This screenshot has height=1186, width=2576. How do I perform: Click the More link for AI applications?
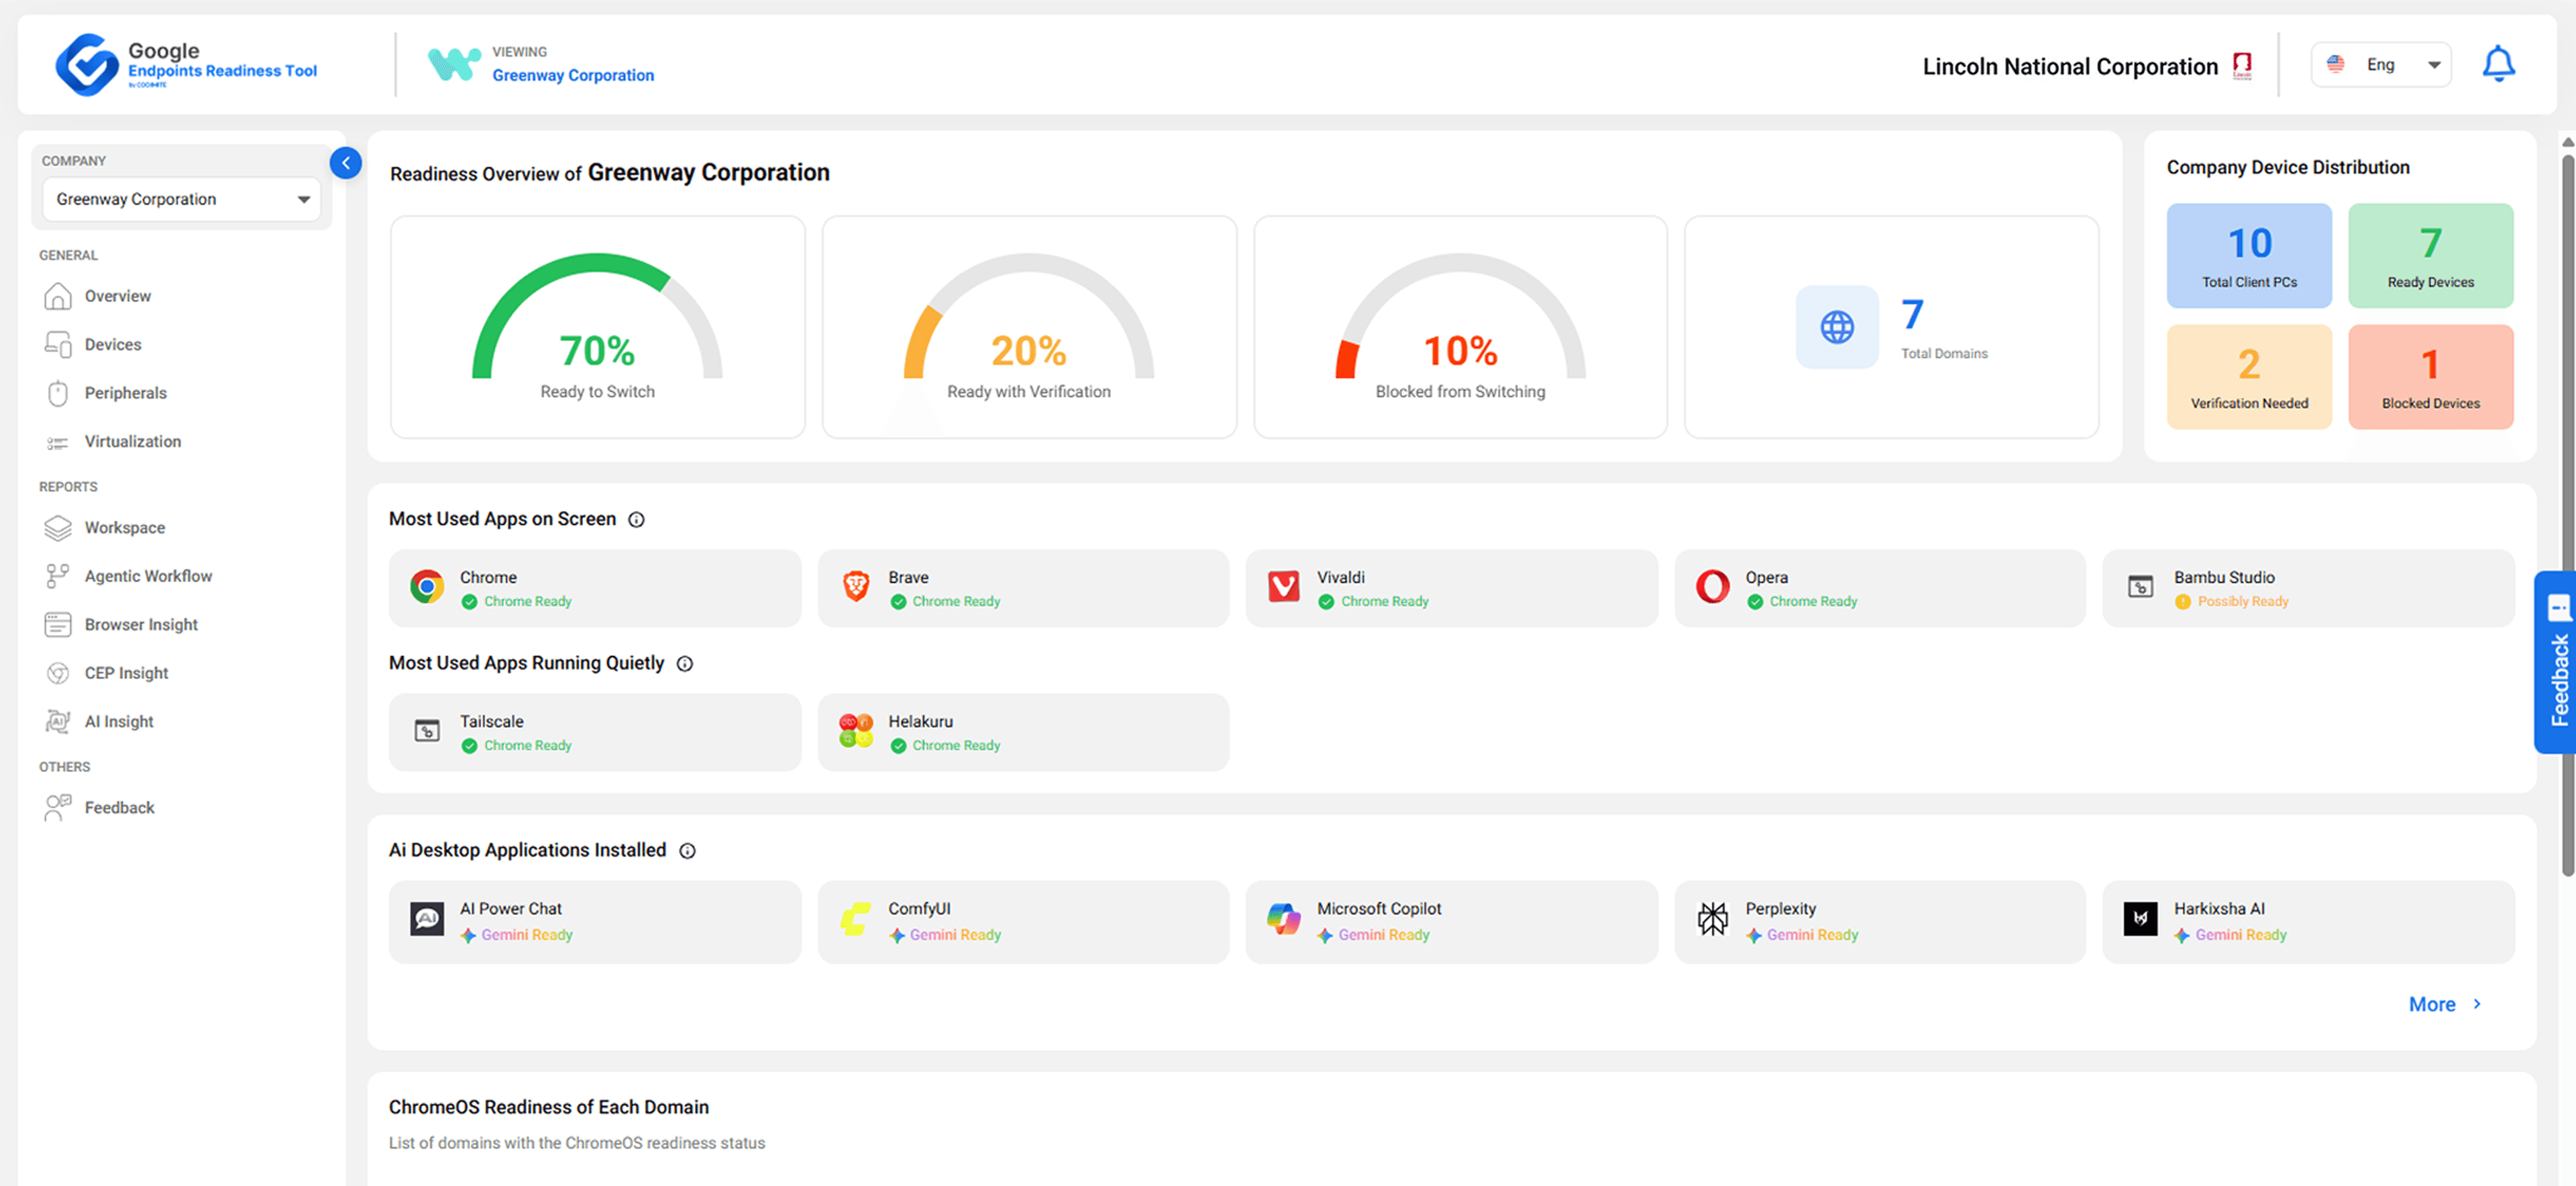2445,1005
